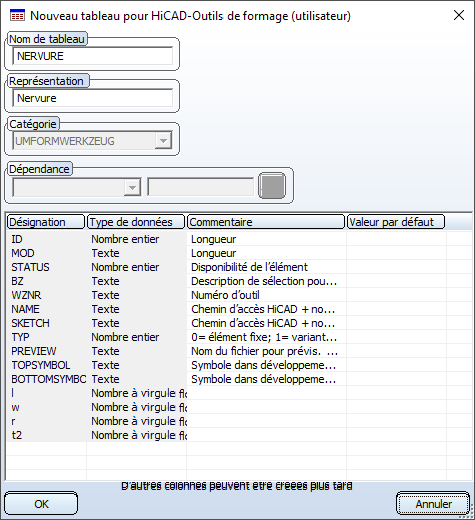The width and height of the screenshot is (475, 520).
Task: Click data type of ID row
Action: point(125,239)
